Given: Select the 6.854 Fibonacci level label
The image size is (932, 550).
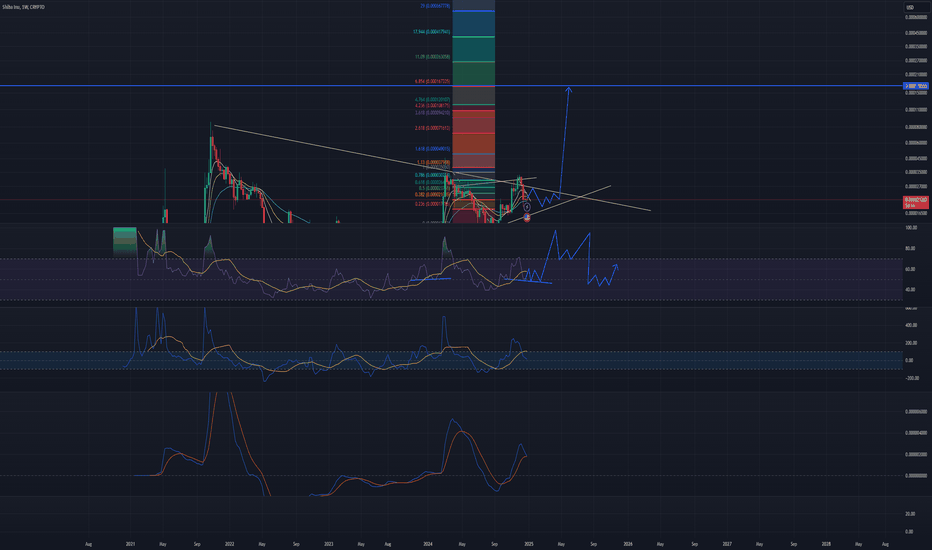Looking at the screenshot, I should tap(432, 81).
